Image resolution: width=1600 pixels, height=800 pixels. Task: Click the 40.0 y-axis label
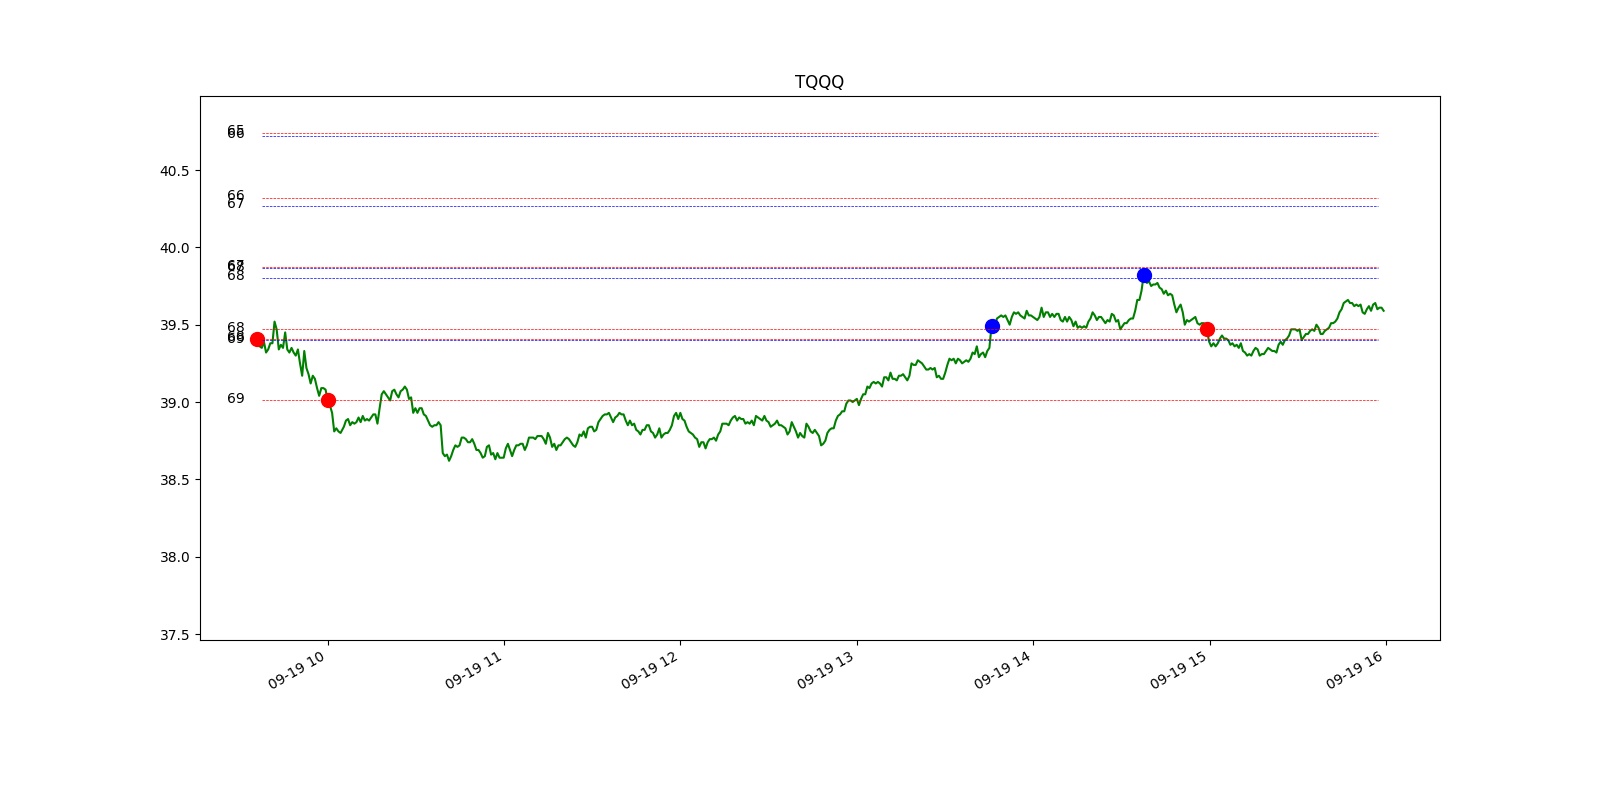click(174, 248)
